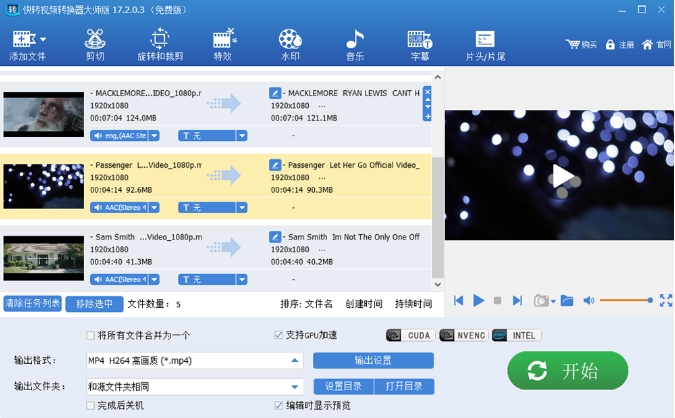
Task: Open the 特效 effects tool
Action: click(223, 45)
